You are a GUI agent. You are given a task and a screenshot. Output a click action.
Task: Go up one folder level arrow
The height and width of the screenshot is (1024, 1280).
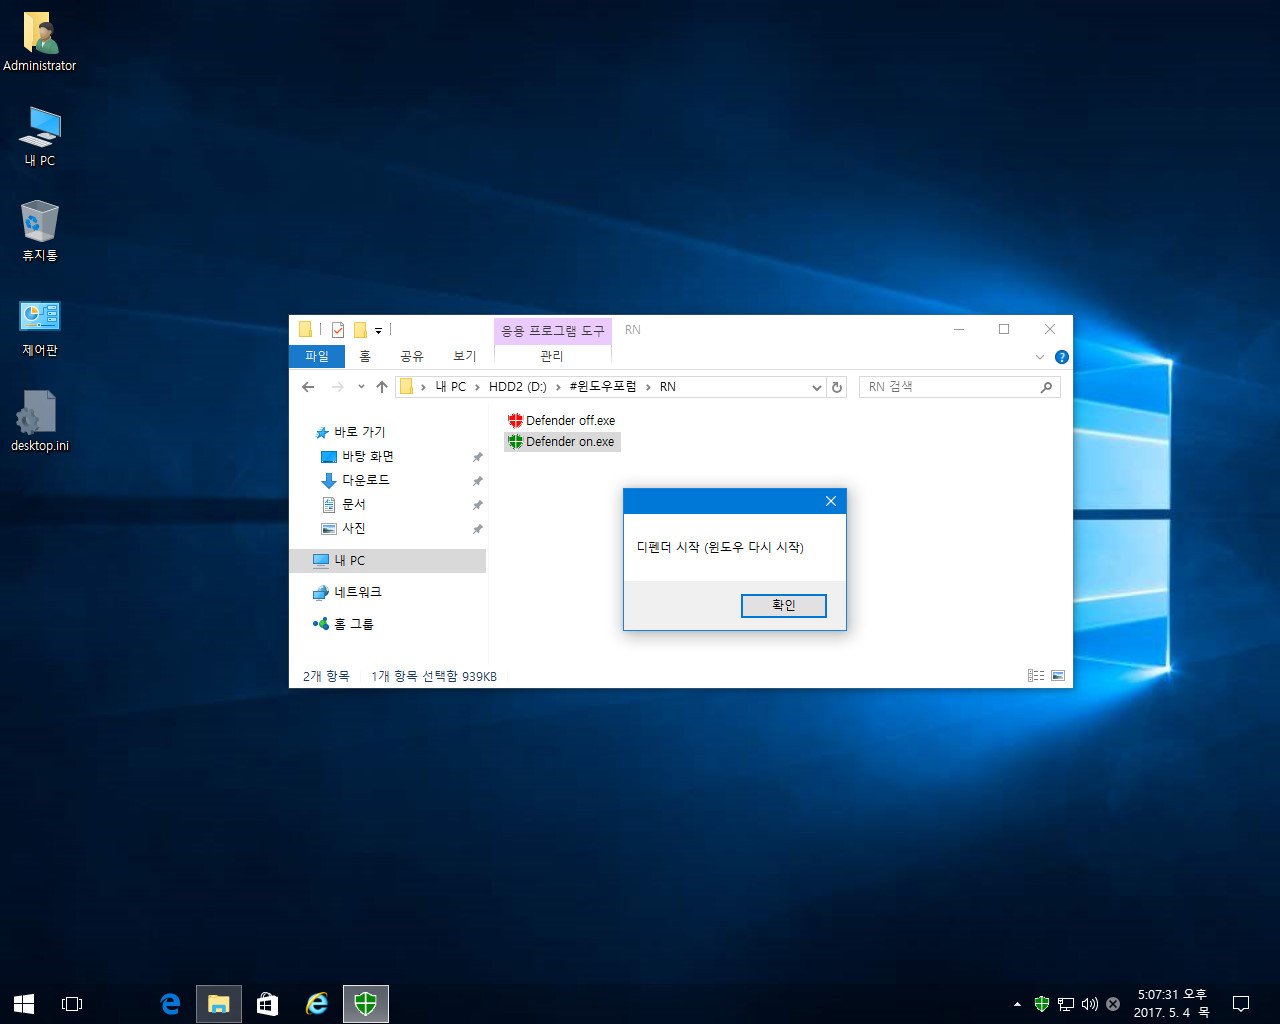pos(382,387)
